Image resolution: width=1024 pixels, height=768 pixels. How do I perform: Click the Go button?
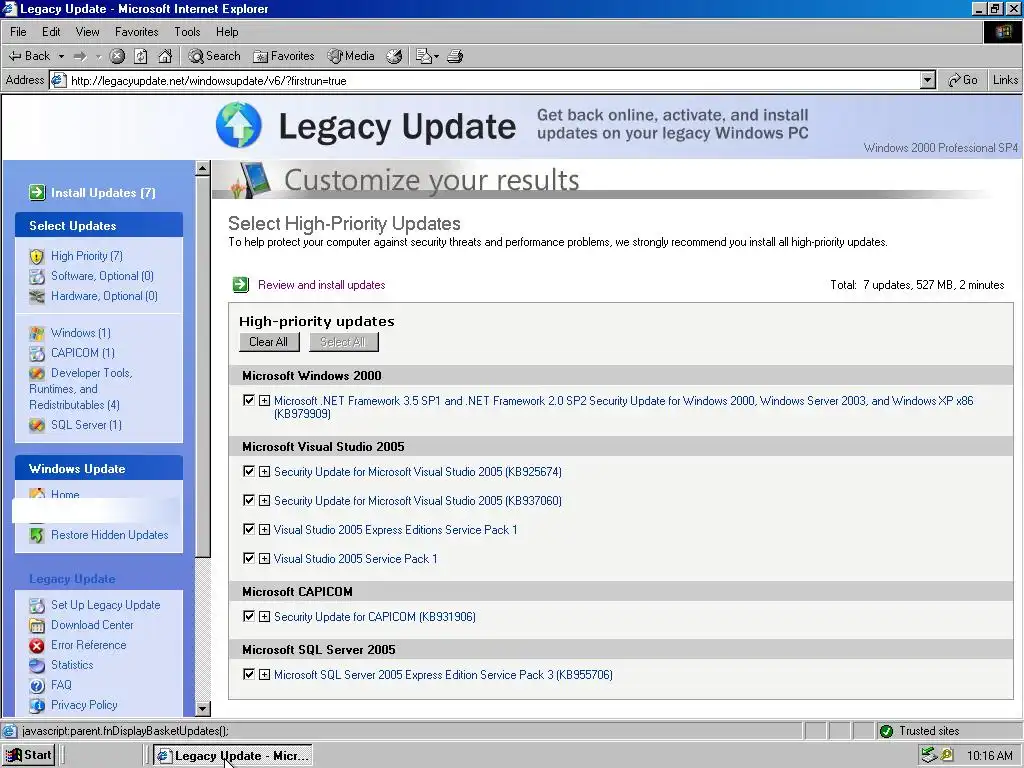(963, 80)
